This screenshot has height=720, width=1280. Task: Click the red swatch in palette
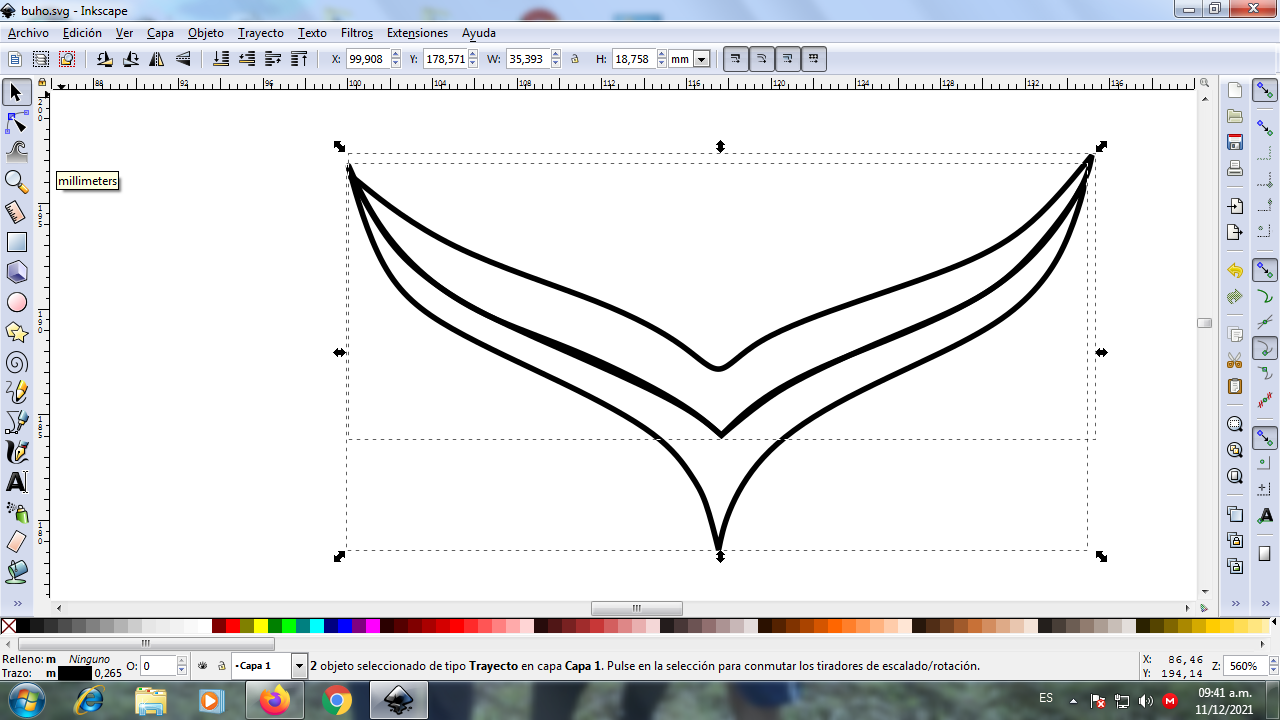[233, 626]
